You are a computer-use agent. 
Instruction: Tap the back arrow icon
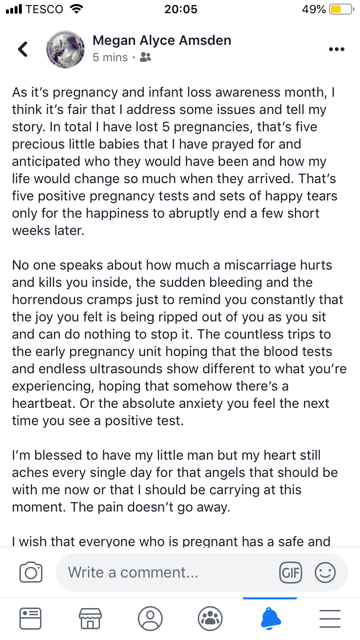point(23,49)
